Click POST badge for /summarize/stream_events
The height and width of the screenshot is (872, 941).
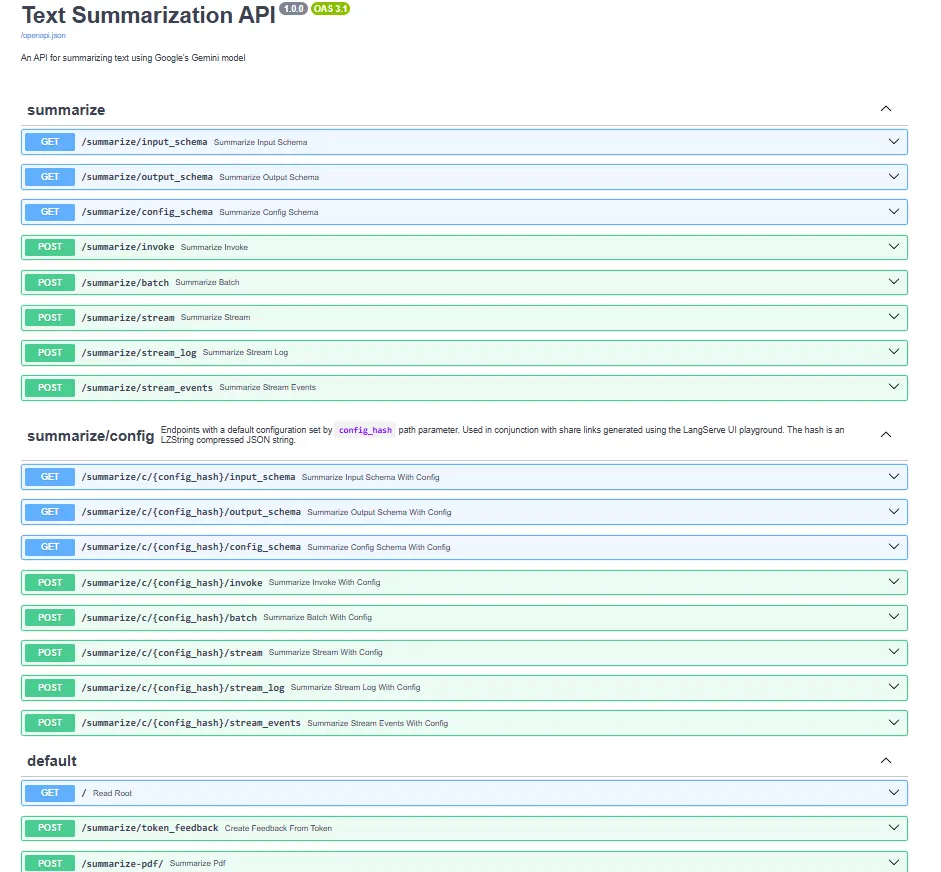[x=50, y=387]
